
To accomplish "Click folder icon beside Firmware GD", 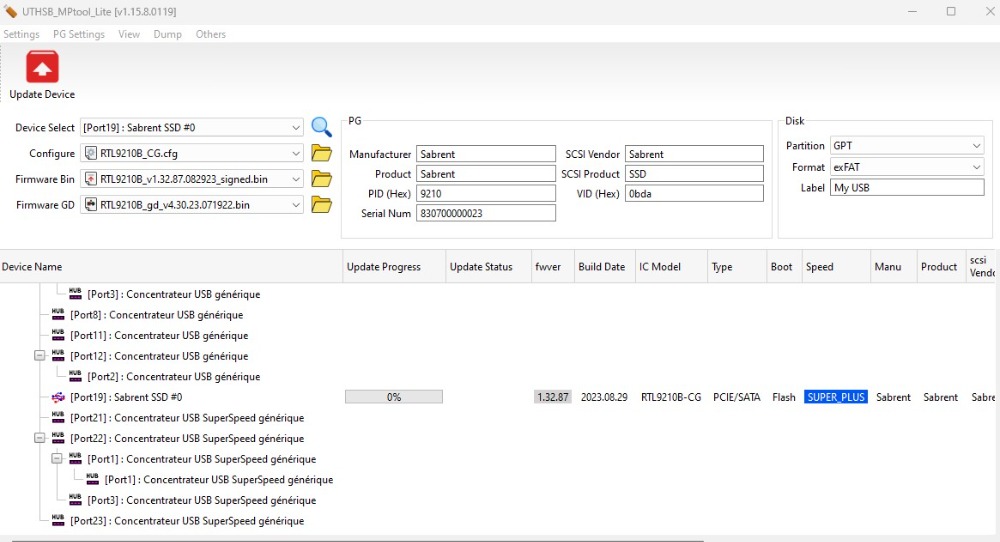I will point(321,205).
